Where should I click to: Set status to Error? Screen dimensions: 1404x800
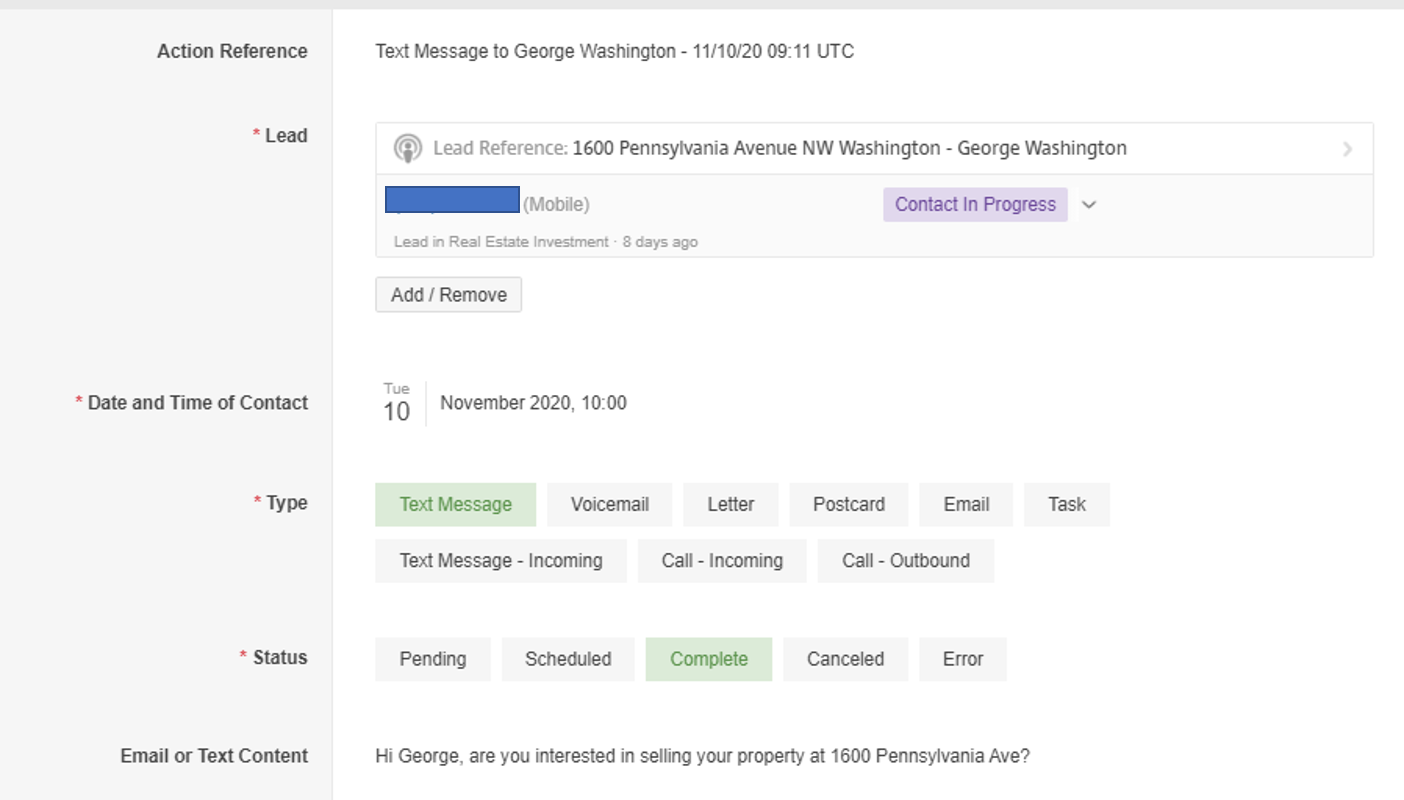pyautogui.click(x=962, y=659)
